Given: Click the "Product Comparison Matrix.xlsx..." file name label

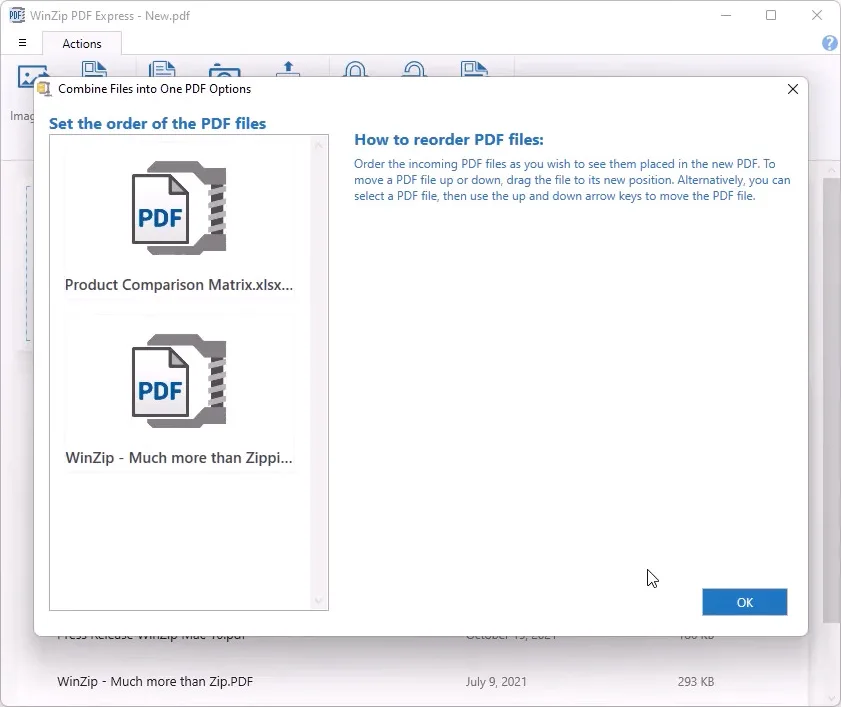Looking at the screenshot, I should point(179,285).
